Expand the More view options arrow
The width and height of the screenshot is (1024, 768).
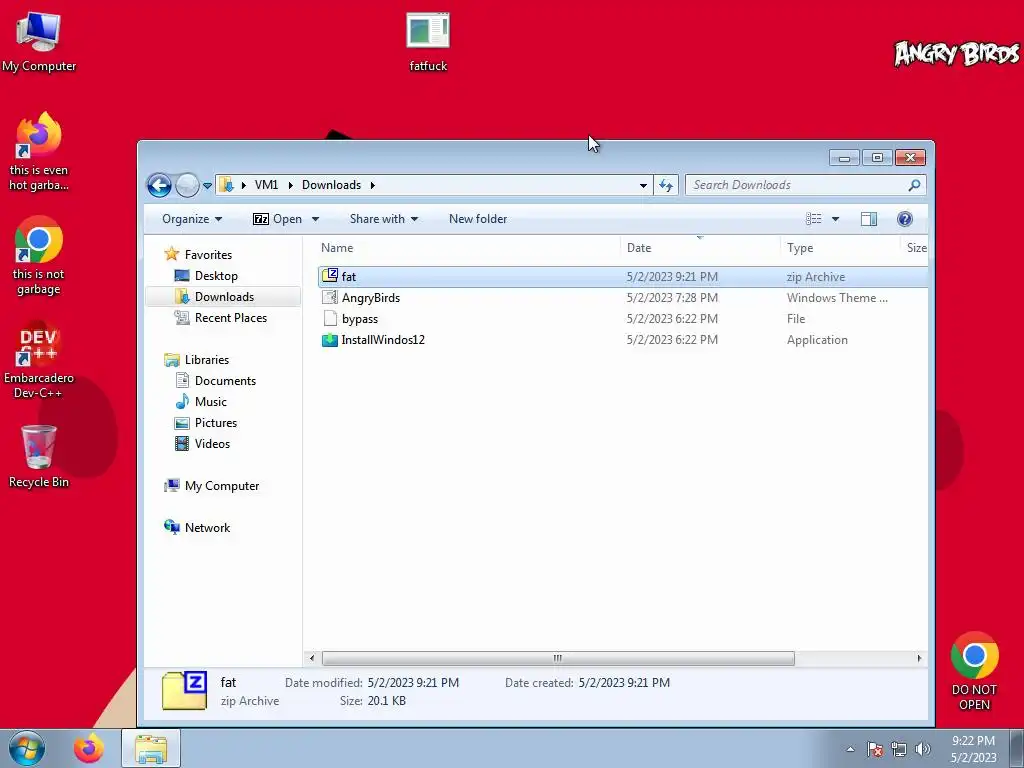click(x=835, y=219)
